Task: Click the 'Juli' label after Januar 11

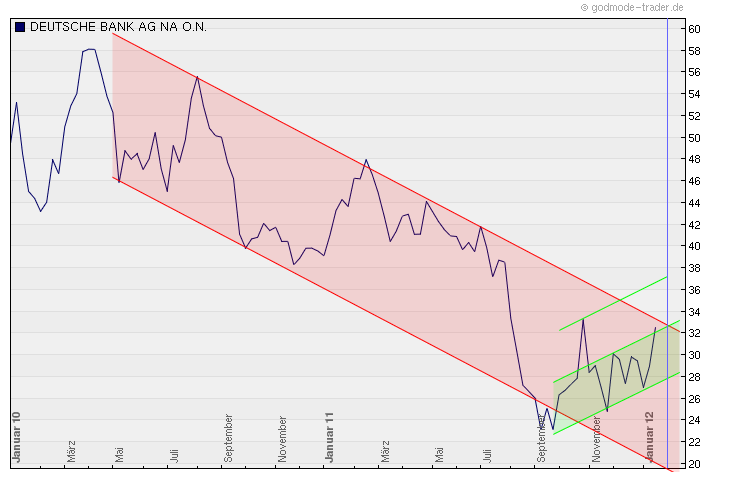Action: (487, 456)
